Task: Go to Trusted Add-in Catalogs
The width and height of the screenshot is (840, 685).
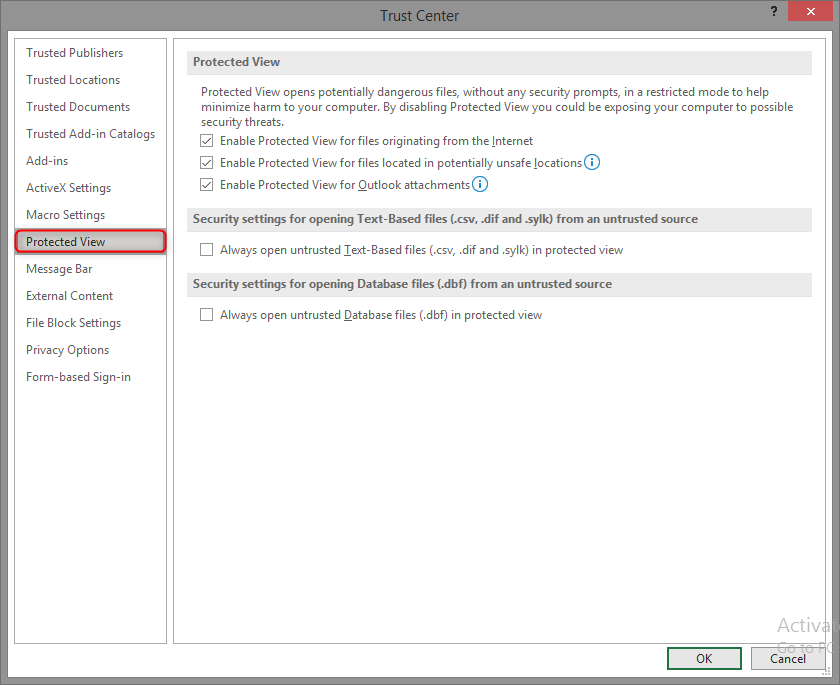Action: point(91,134)
